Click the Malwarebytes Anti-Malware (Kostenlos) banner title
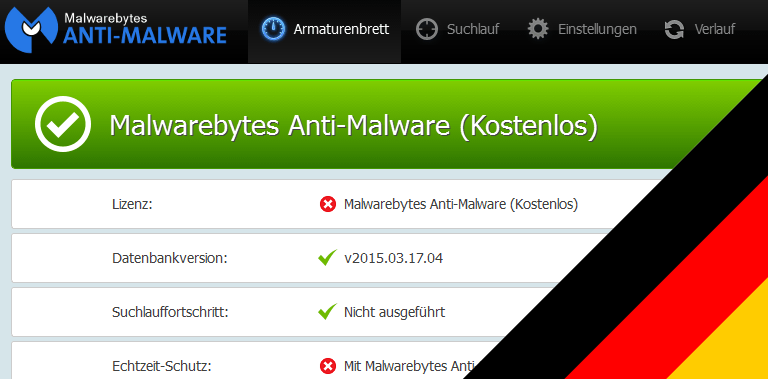The image size is (768, 379). click(x=353, y=125)
